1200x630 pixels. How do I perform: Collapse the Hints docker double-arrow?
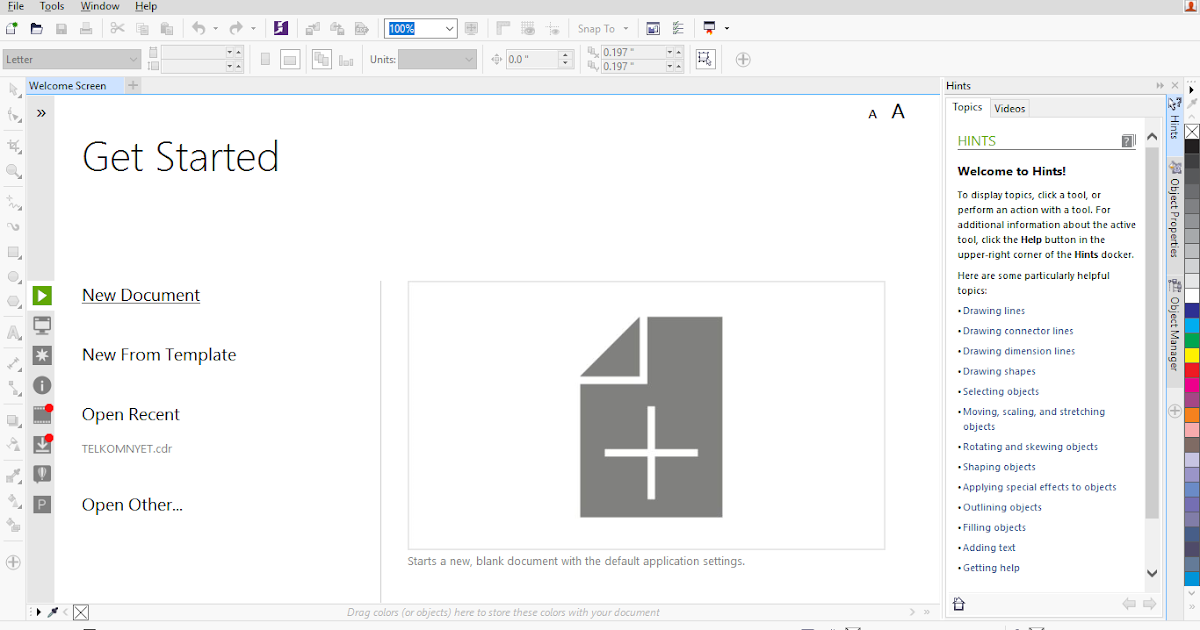[1160, 86]
